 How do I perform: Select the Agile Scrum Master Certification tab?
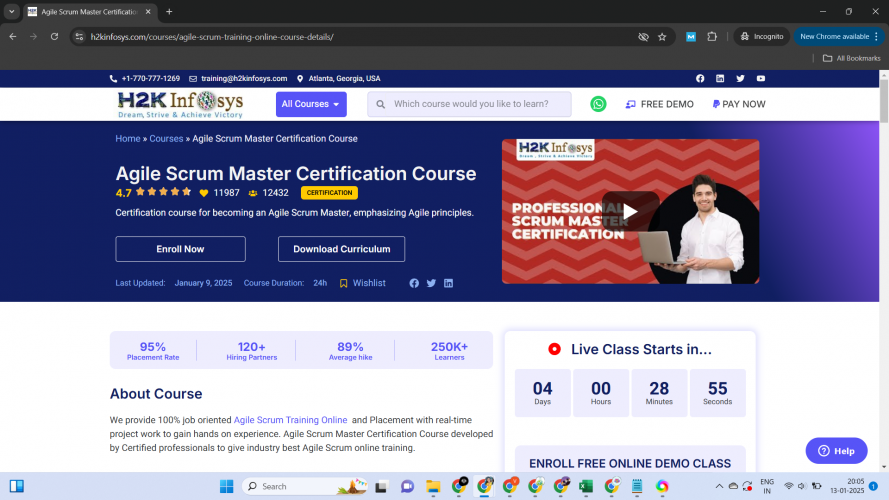click(x=90, y=11)
